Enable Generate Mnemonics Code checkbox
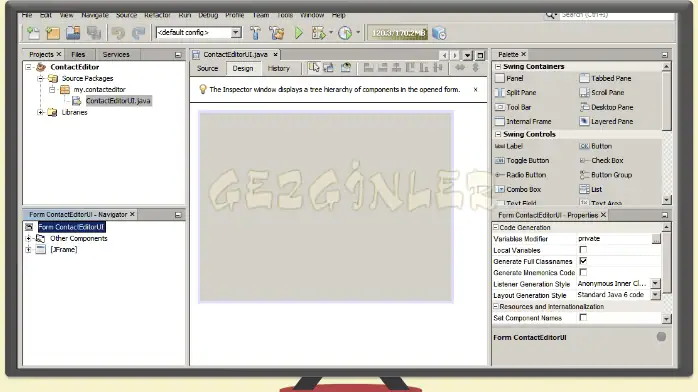Image resolution: width=698 pixels, height=392 pixels. click(x=583, y=272)
